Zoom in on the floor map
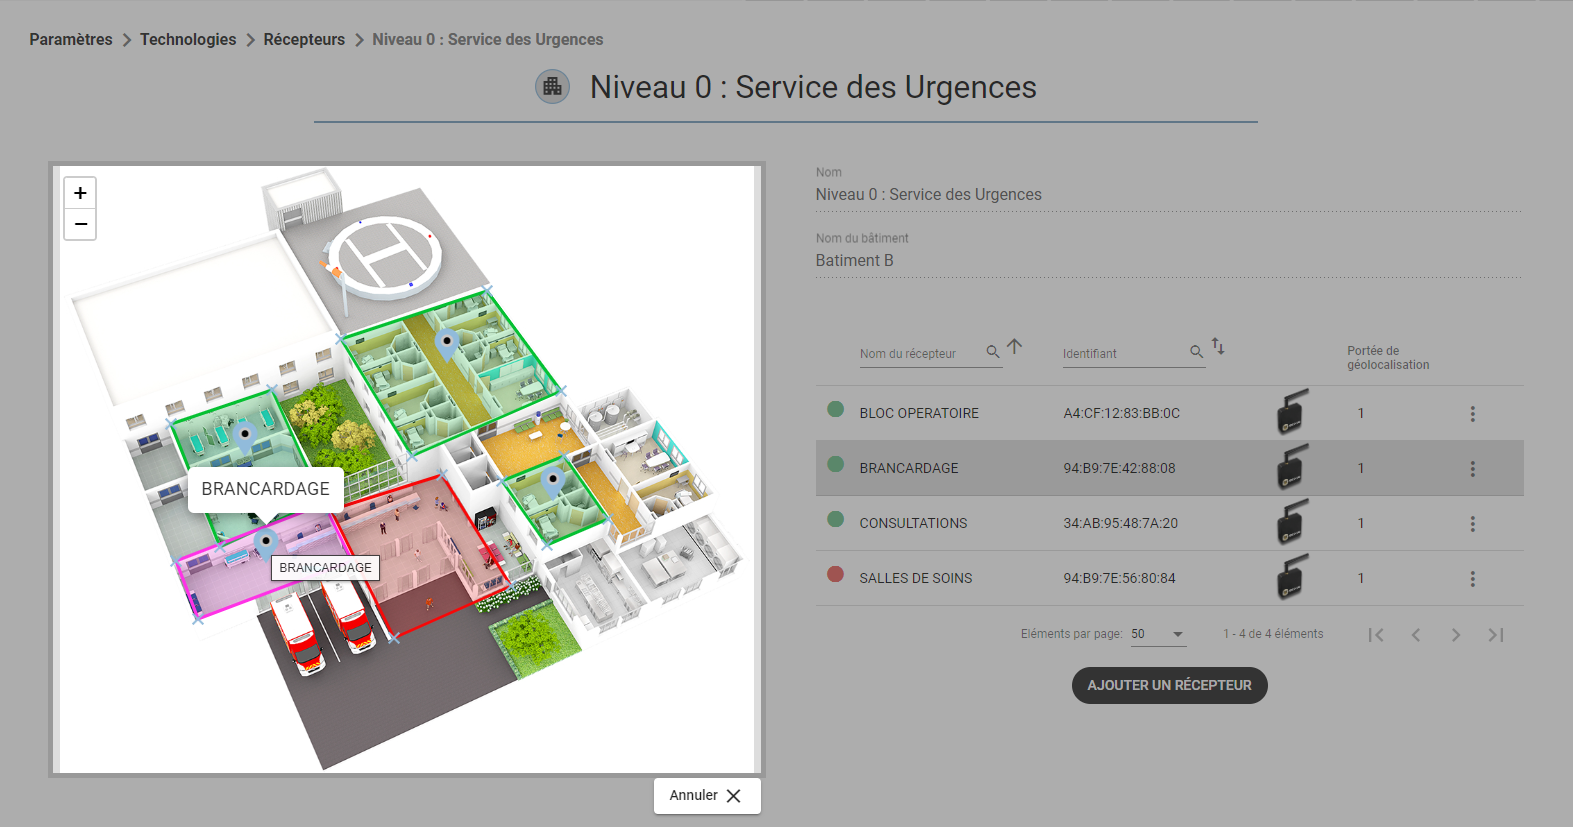The height and width of the screenshot is (827, 1573). pyautogui.click(x=81, y=193)
